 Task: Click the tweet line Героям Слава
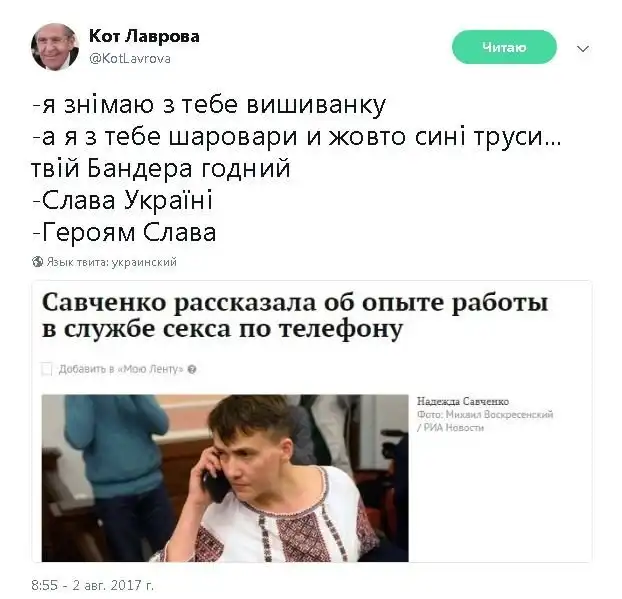tap(124, 232)
